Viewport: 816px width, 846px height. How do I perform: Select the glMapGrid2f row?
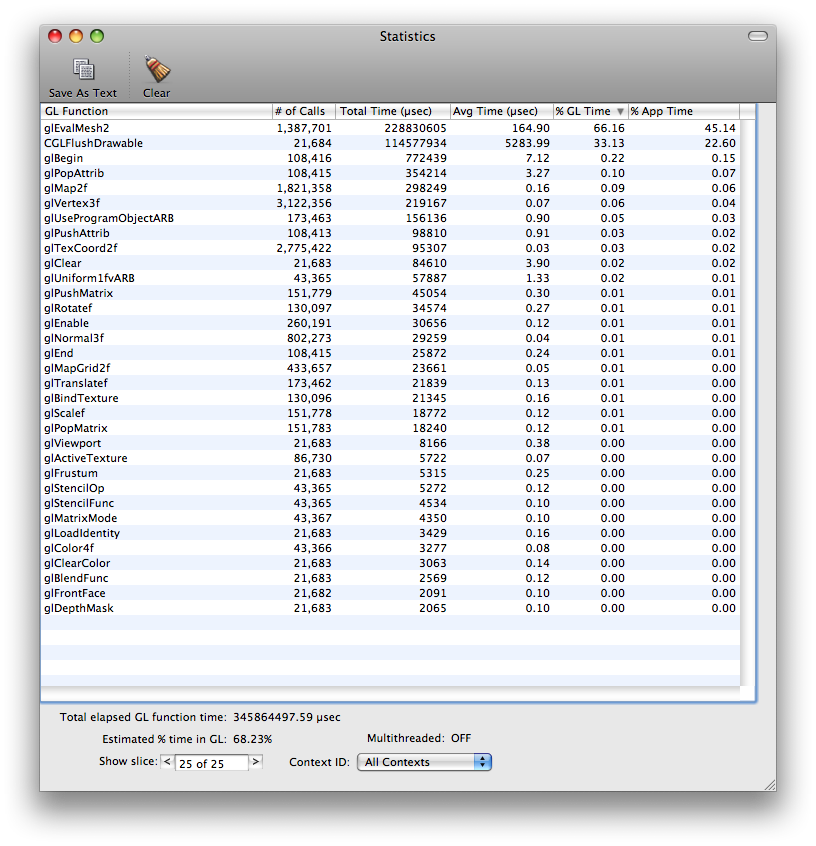point(390,368)
